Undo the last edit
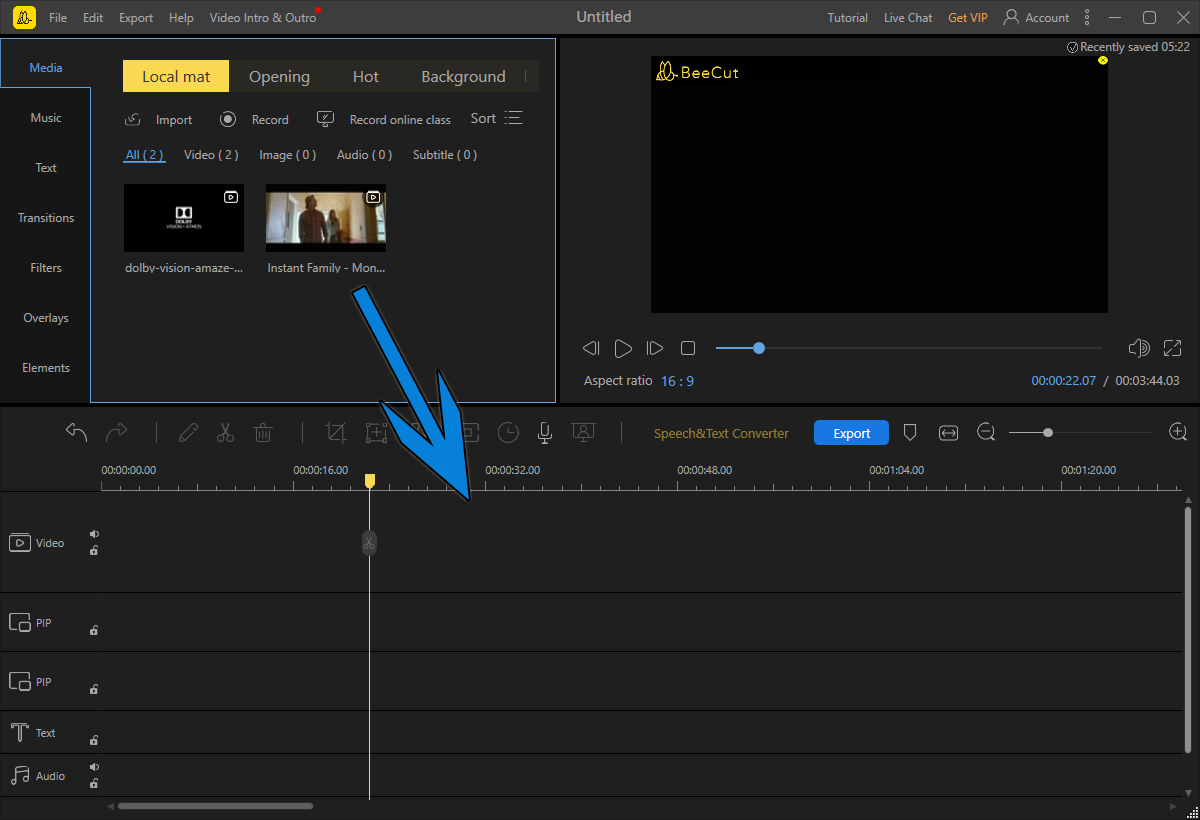This screenshot has height=820, width=1200. [x=76, y=432]
